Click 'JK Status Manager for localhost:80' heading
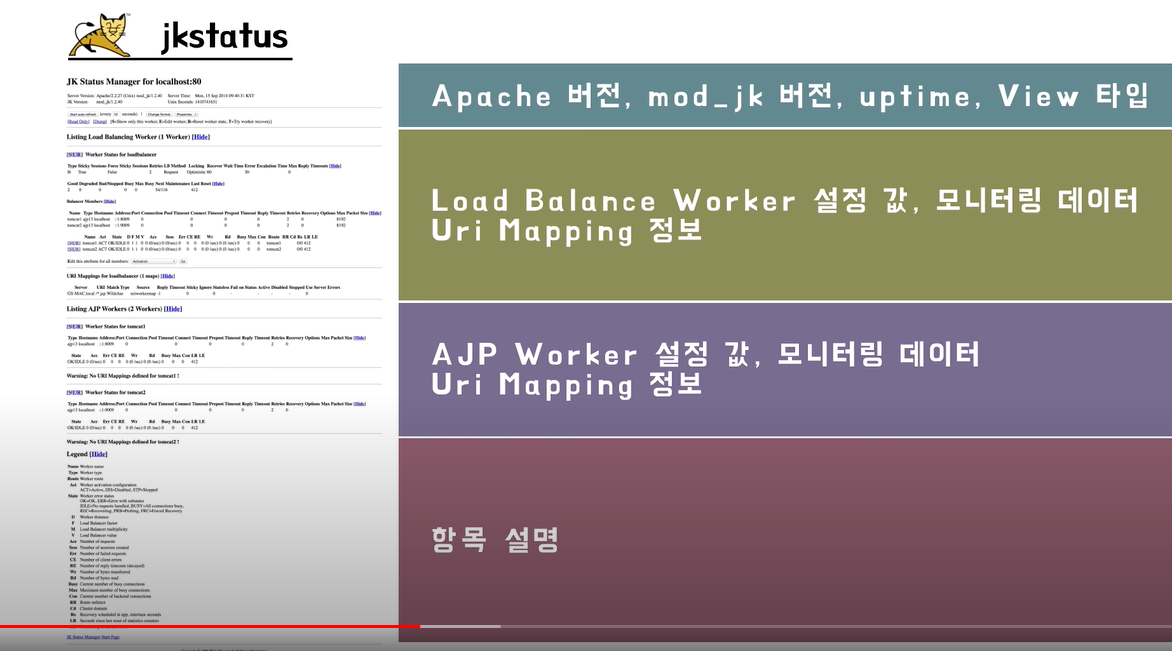The height and width of the screenshot is (651, 1172). (134, 81)
